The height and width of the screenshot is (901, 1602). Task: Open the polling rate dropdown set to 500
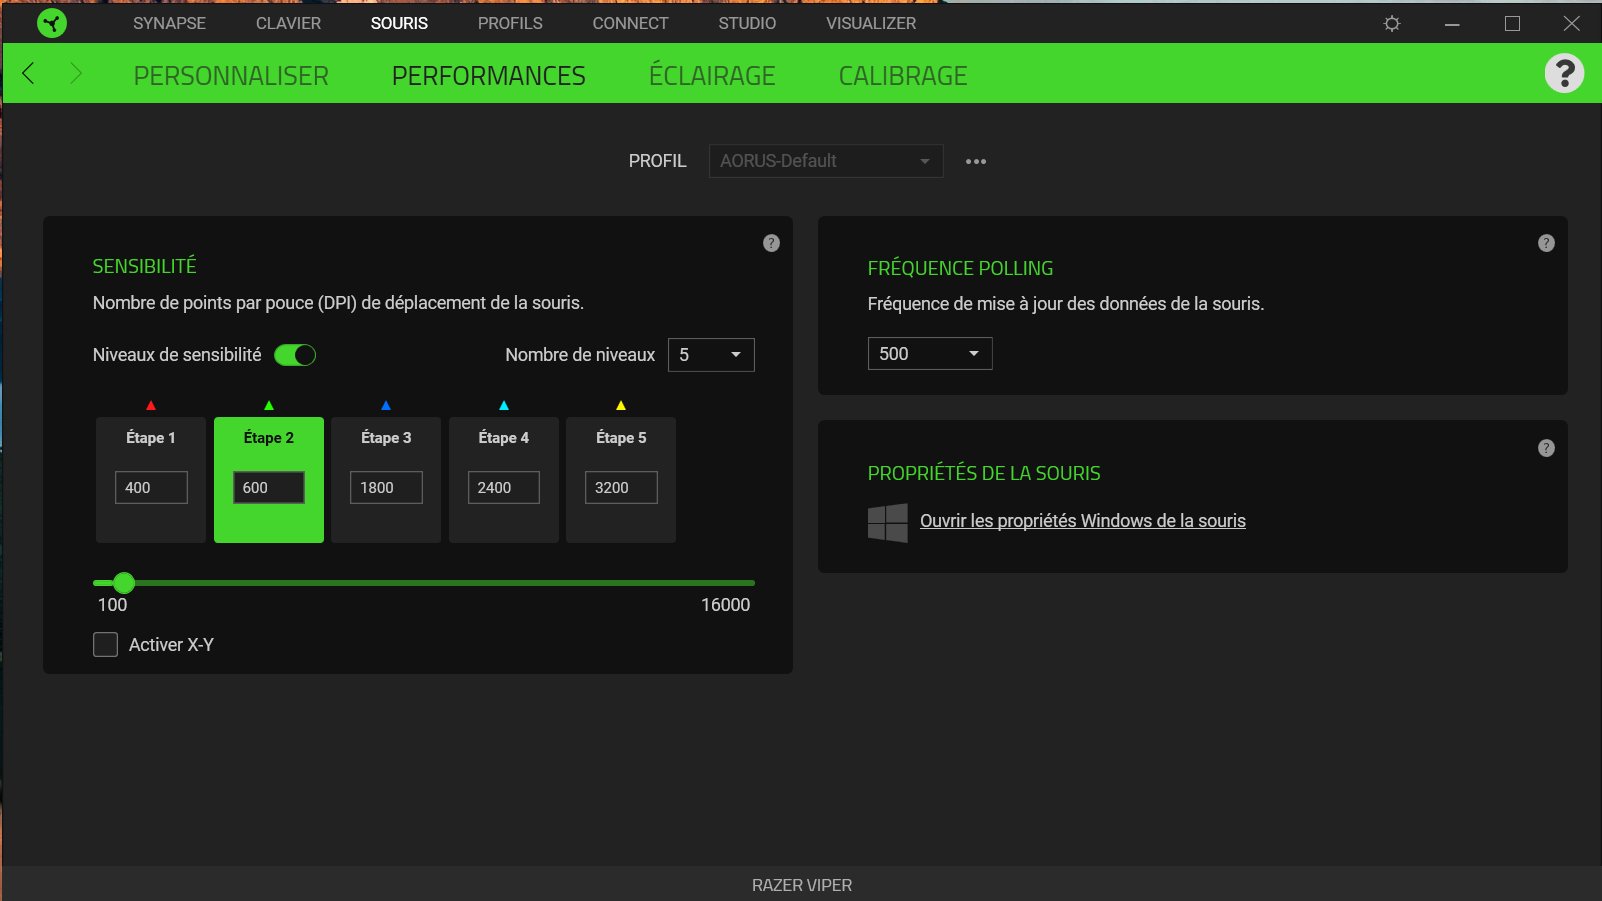(x=929, y=353)
